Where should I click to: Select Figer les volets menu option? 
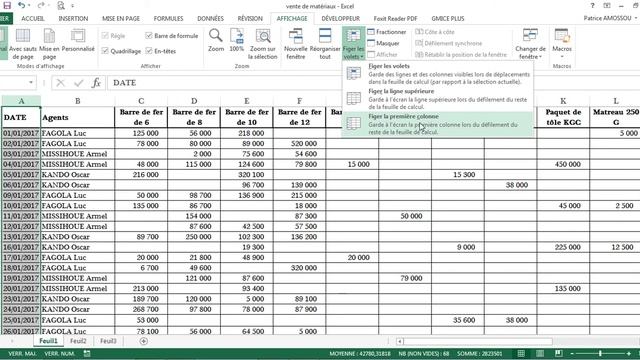coord(438,73)
